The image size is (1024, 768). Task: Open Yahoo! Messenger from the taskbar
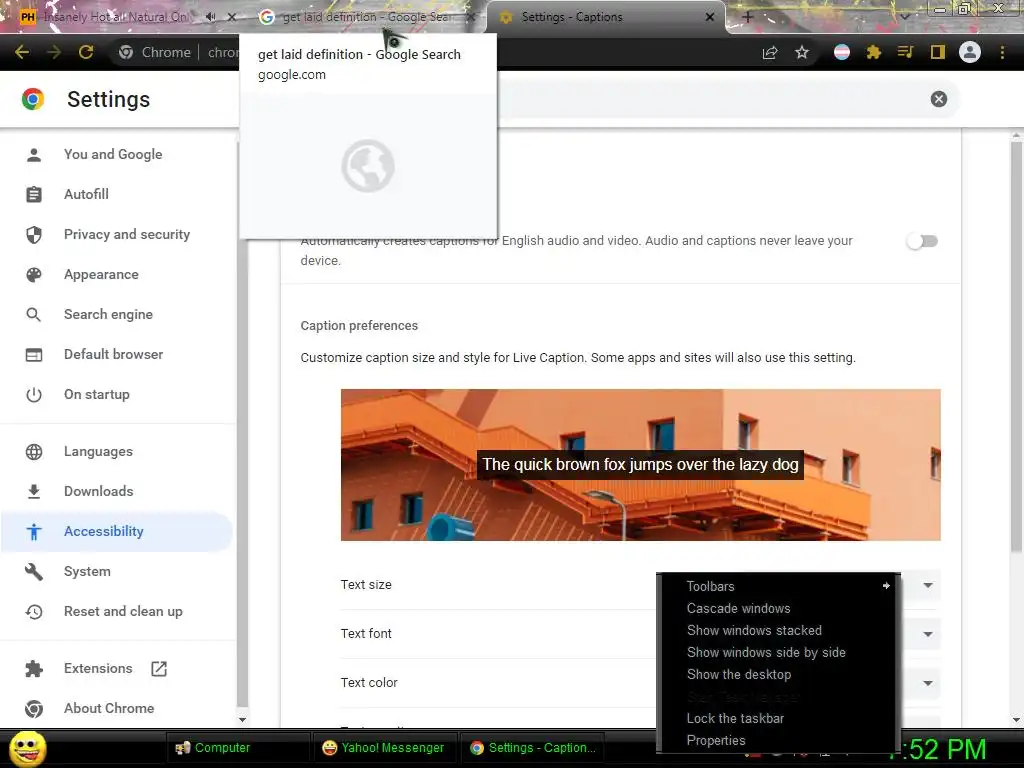click(x=384, y=748)
